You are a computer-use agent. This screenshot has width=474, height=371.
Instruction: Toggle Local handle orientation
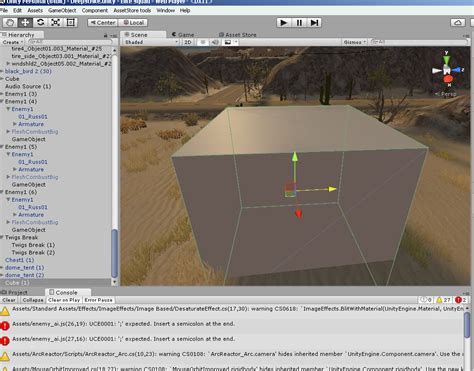133,23
